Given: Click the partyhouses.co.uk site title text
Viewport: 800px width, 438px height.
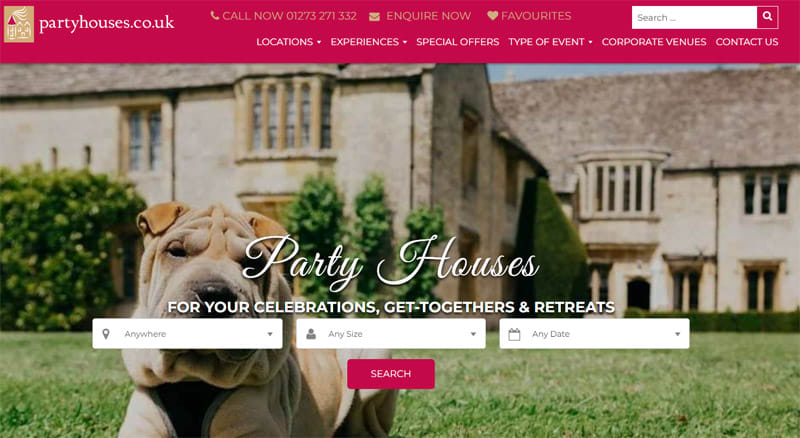Looking at the screenshot, I should 107,23.
